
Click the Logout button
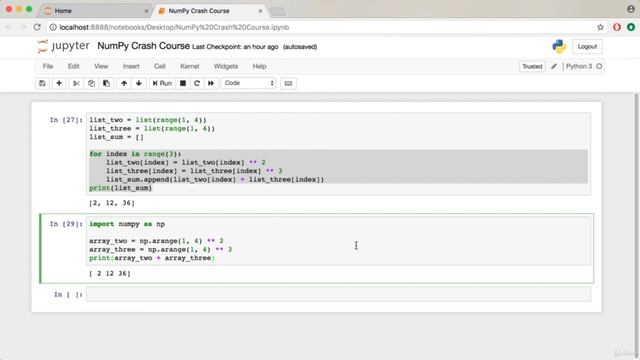[x=587, y=47]
